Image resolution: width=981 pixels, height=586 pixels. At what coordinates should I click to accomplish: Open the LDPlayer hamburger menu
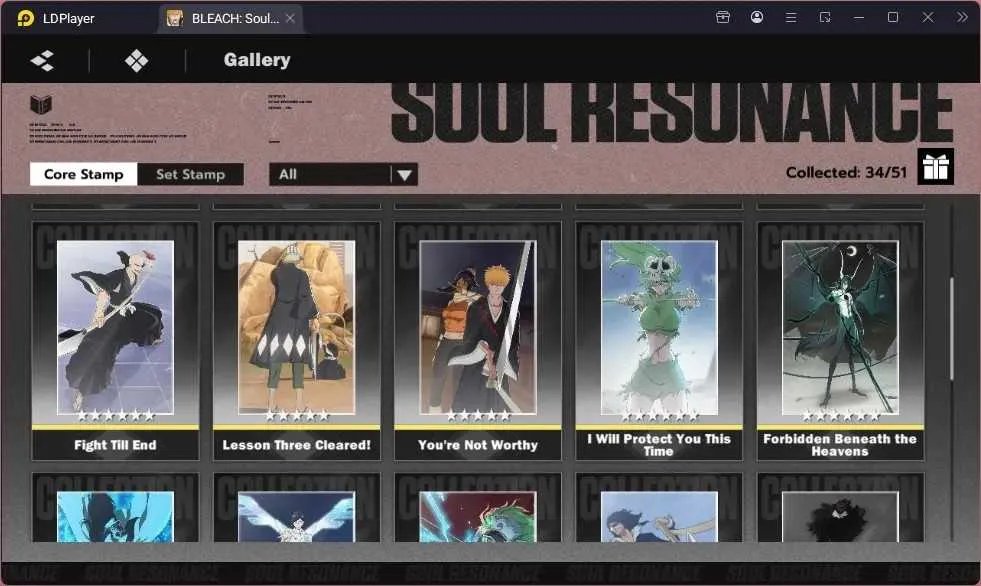[x=791, y=18]
